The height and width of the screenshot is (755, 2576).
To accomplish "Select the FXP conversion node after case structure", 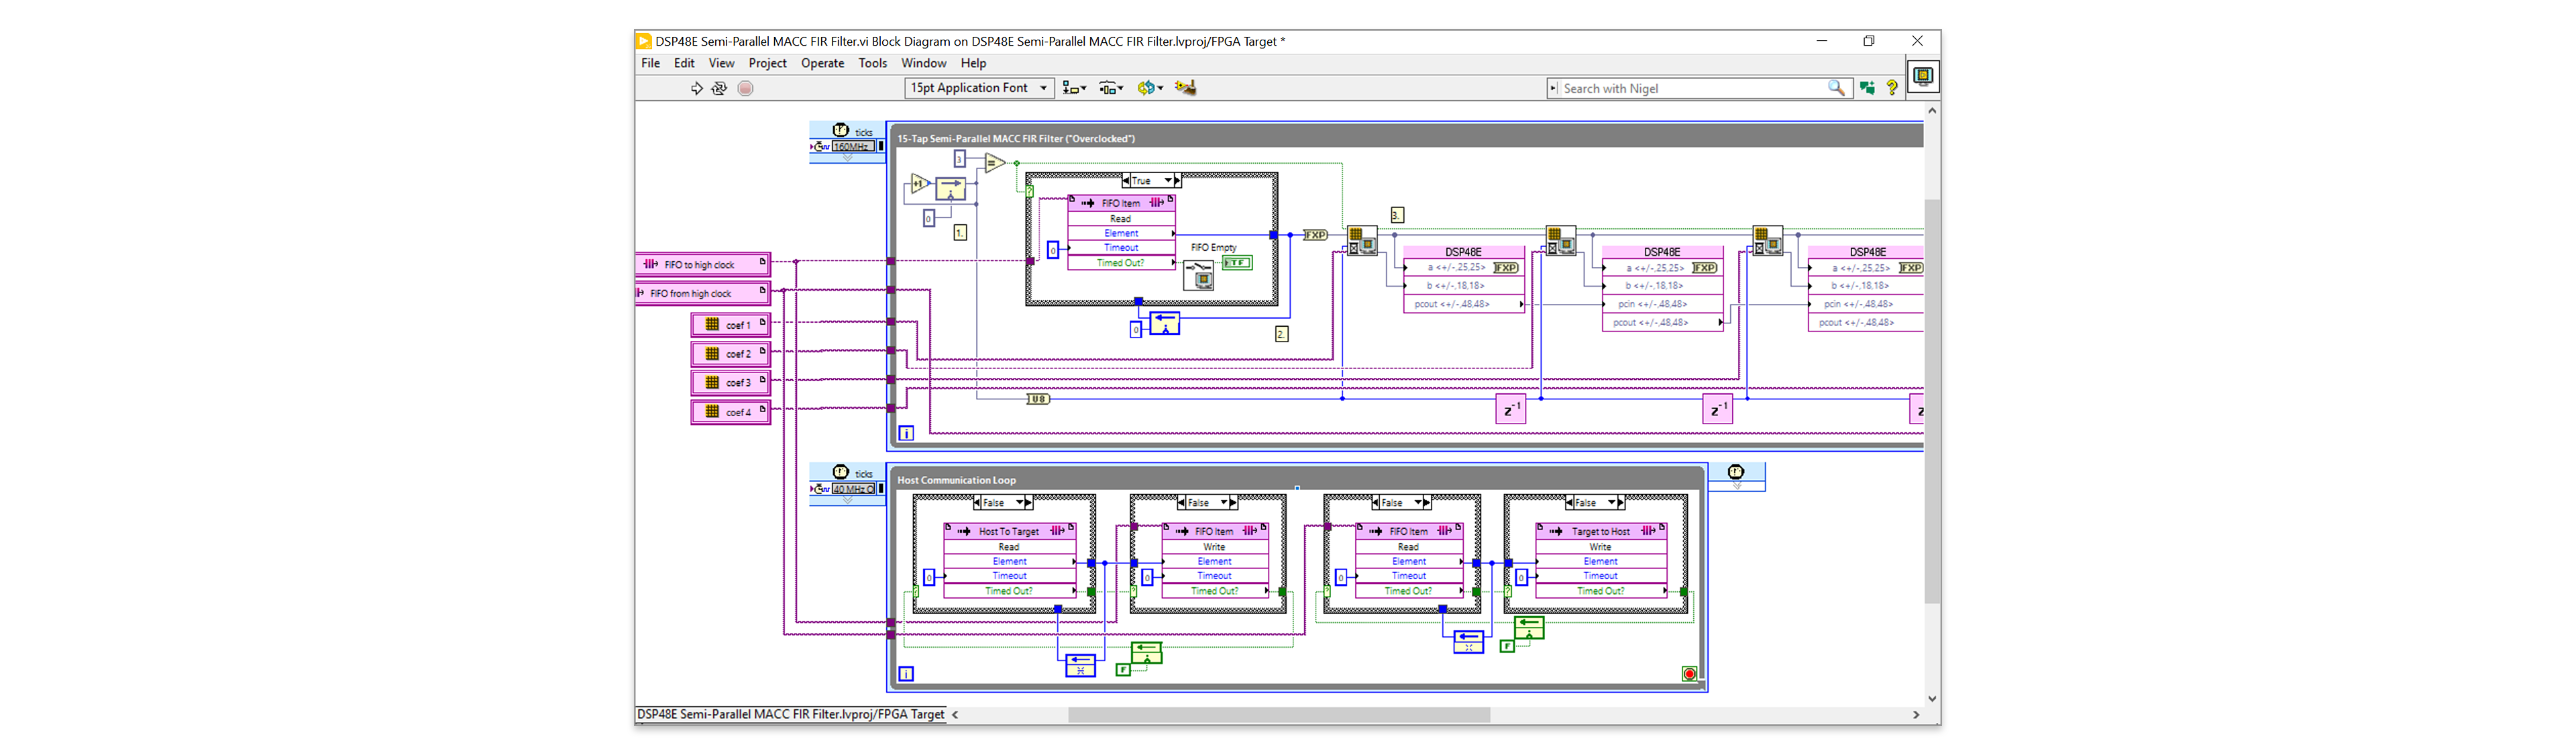I will tap(1315, 235).
